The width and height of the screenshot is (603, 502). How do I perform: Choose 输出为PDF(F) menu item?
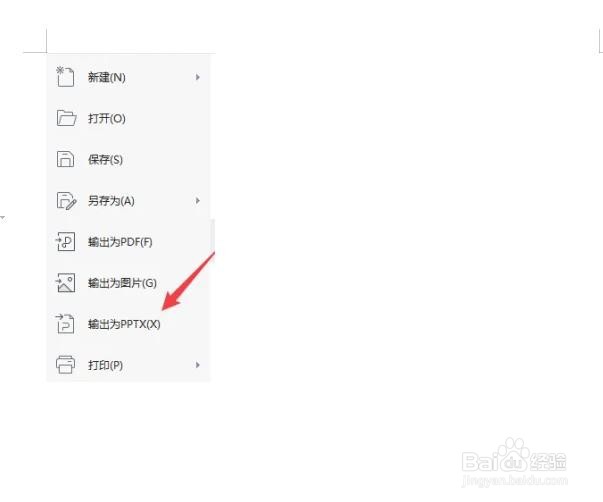pos(128,242)
